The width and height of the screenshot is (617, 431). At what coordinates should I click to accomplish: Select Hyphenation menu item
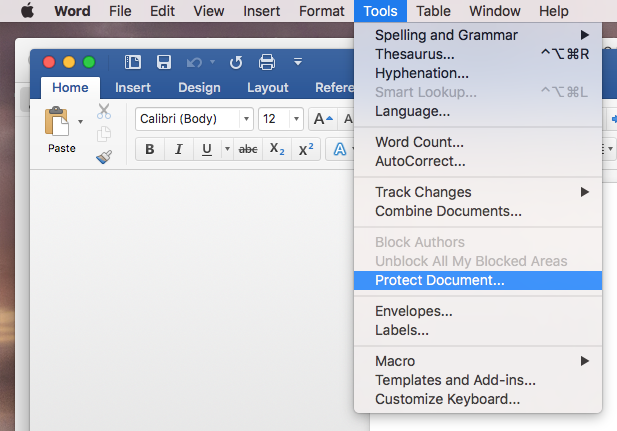coord(478,73)
